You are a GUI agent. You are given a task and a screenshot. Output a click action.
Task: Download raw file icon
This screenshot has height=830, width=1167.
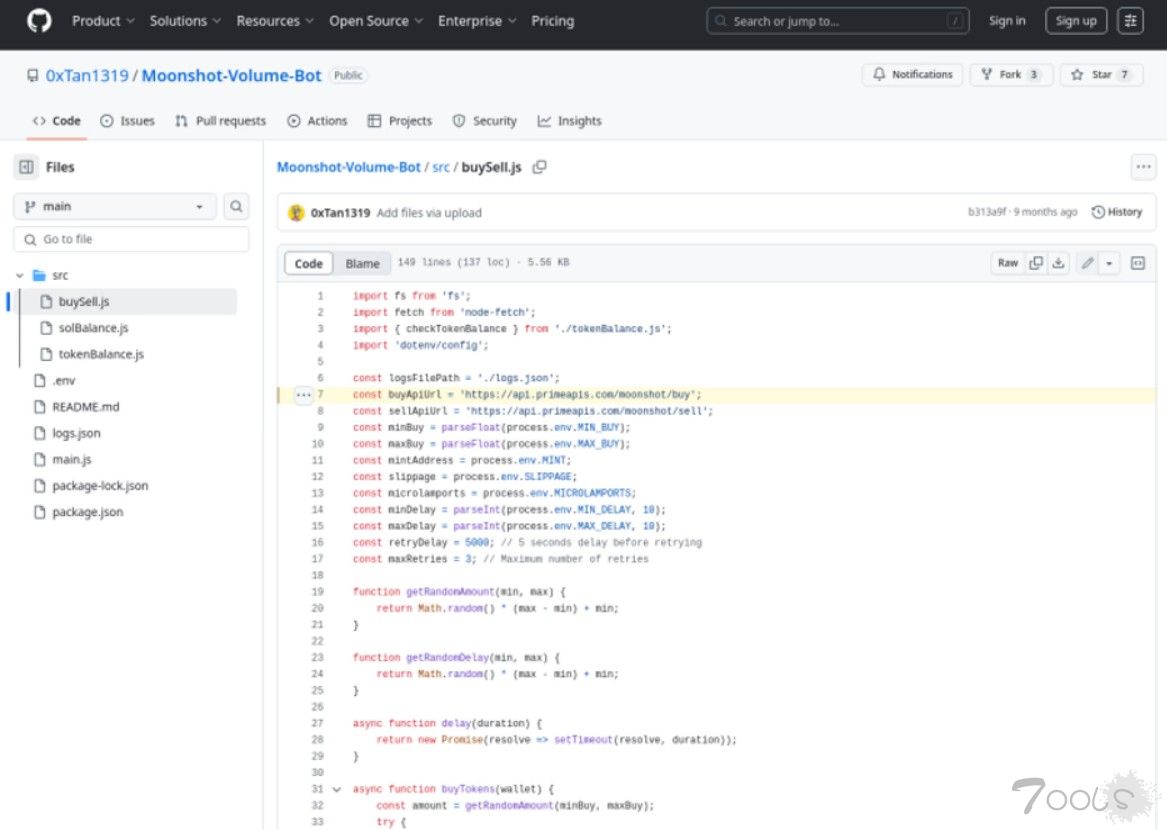coord(1058,263)
